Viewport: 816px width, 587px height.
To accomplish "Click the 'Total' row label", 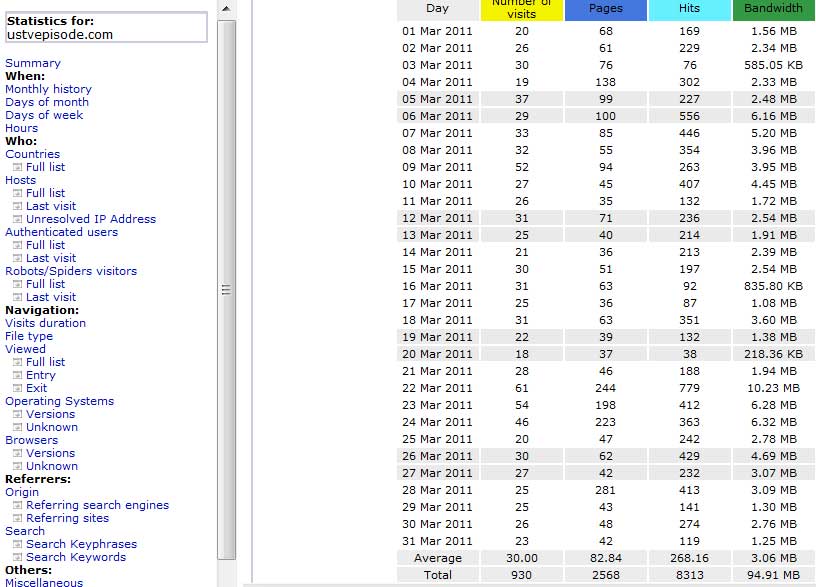I will (x=438, y=575).
